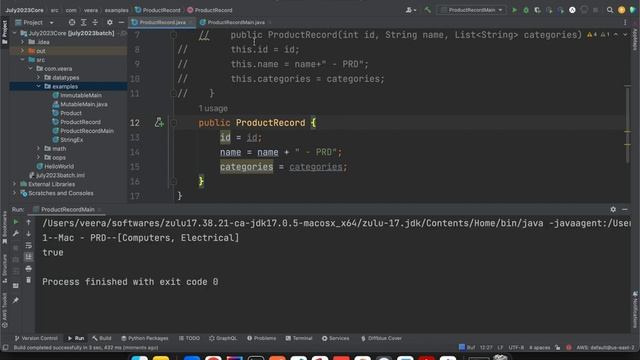Viewport: 640px width, 360px height.
Task: Expand the .idea folder
Action: click(x=22, y=42)
